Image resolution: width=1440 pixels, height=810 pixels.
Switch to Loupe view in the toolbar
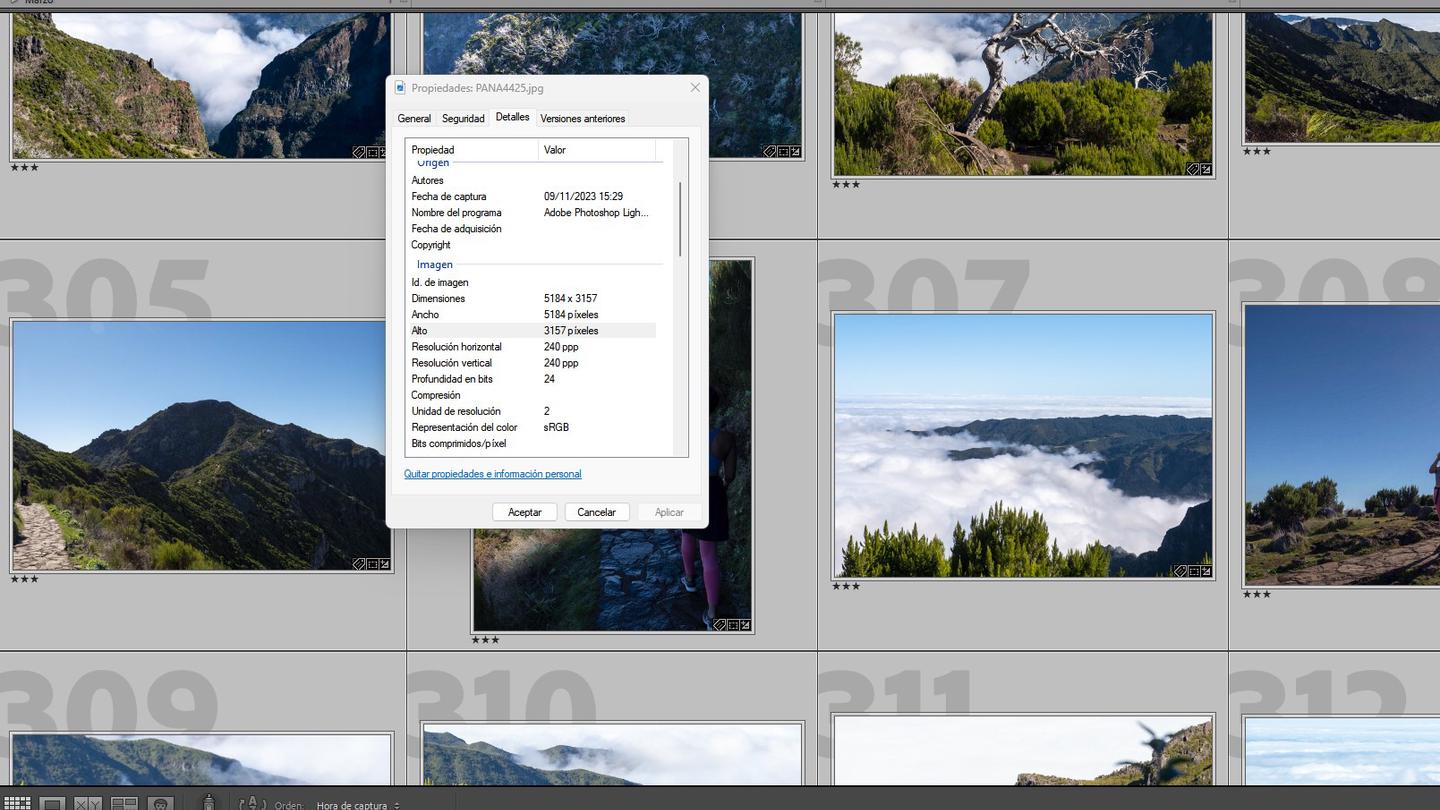pyautogui.click(x=53, y=803)
